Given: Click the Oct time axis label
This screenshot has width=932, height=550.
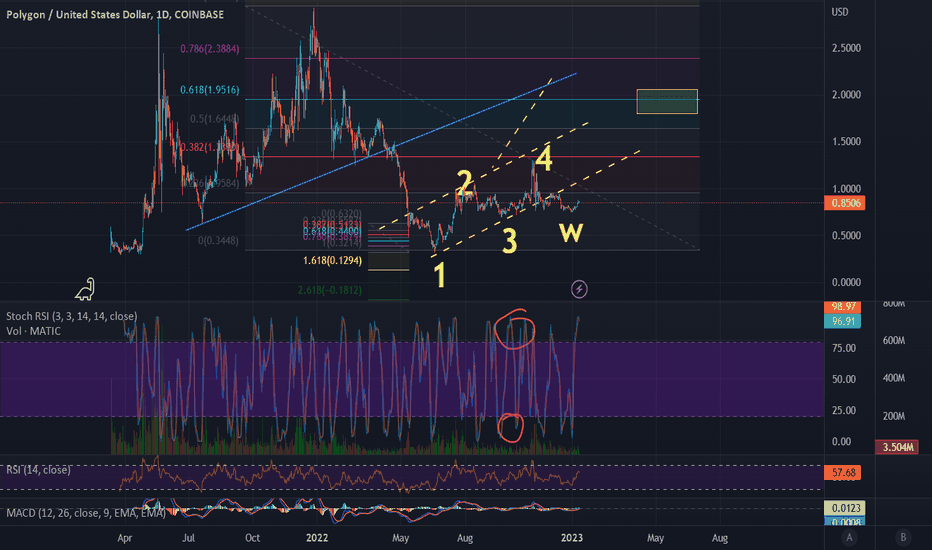Looking at the screenshot, I should [x=253, y=538].
